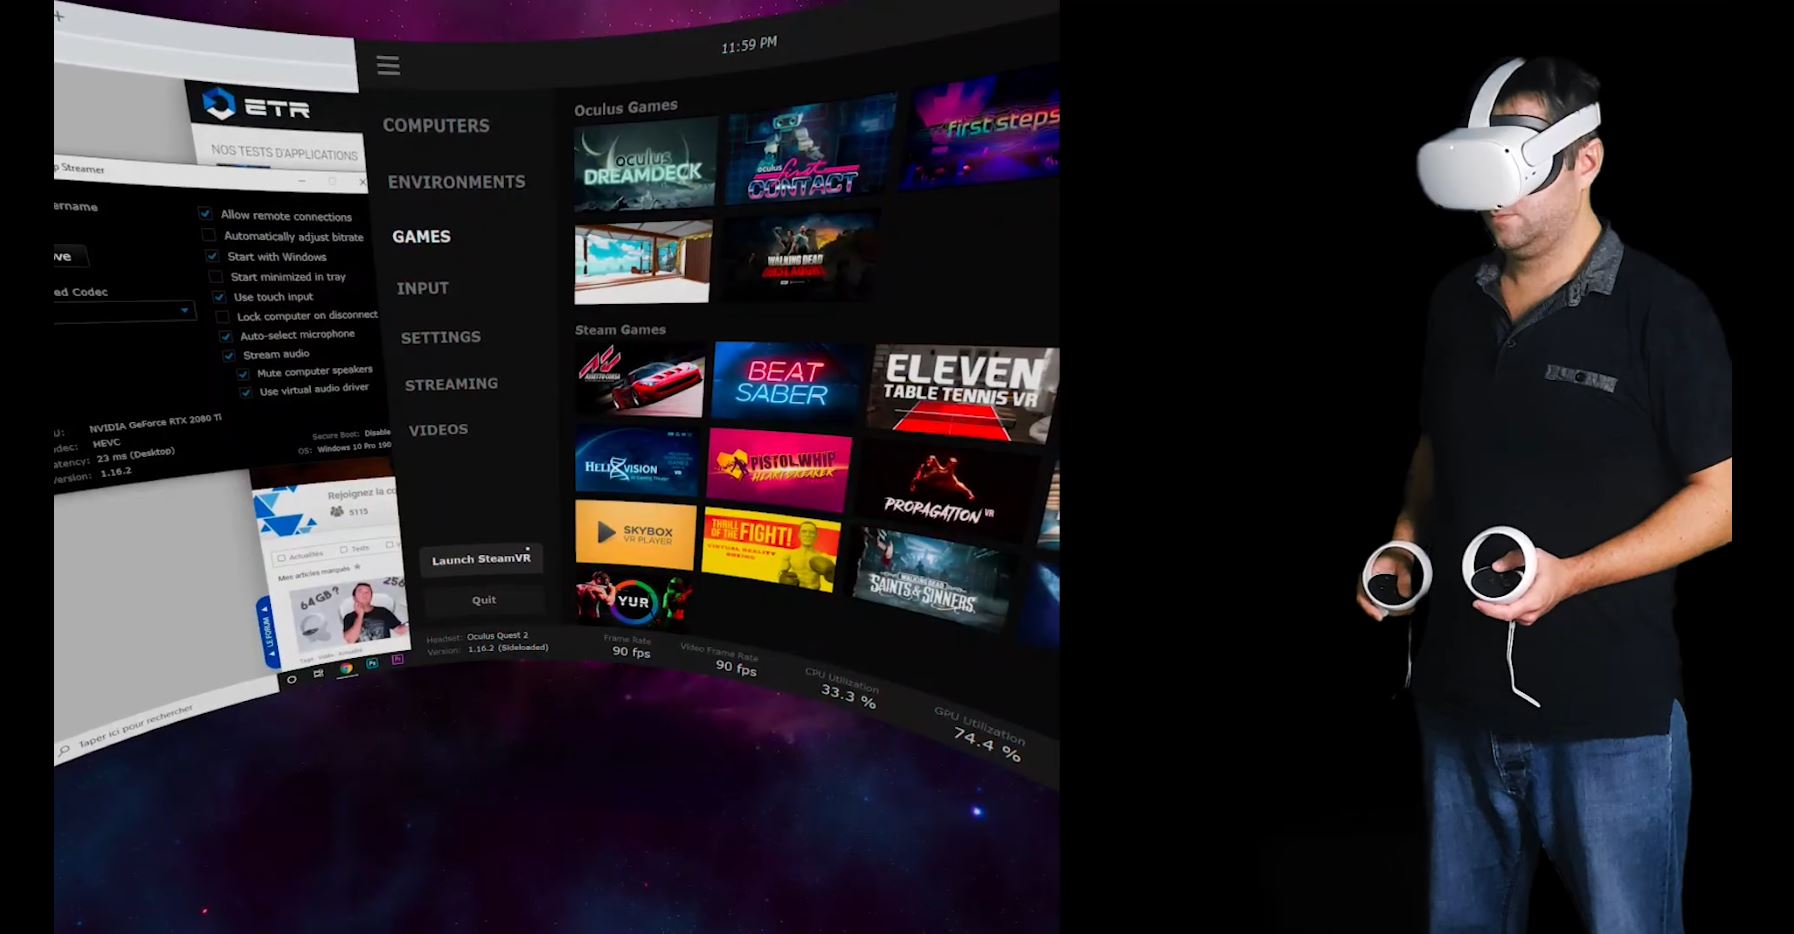The image size is (1794, 934).
Task: Open the 64GB article thumbnail
Action: [350, 613]
